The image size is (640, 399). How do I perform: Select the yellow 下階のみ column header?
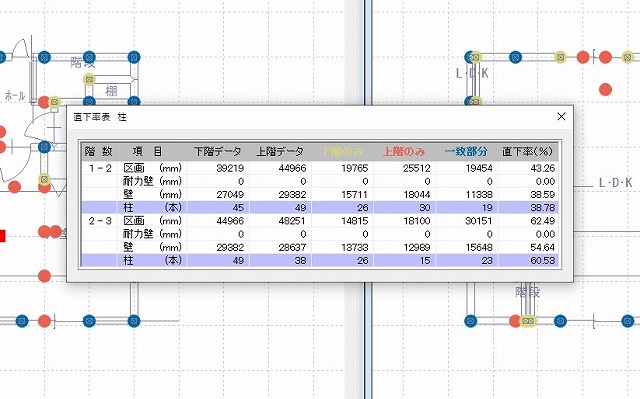342,152
